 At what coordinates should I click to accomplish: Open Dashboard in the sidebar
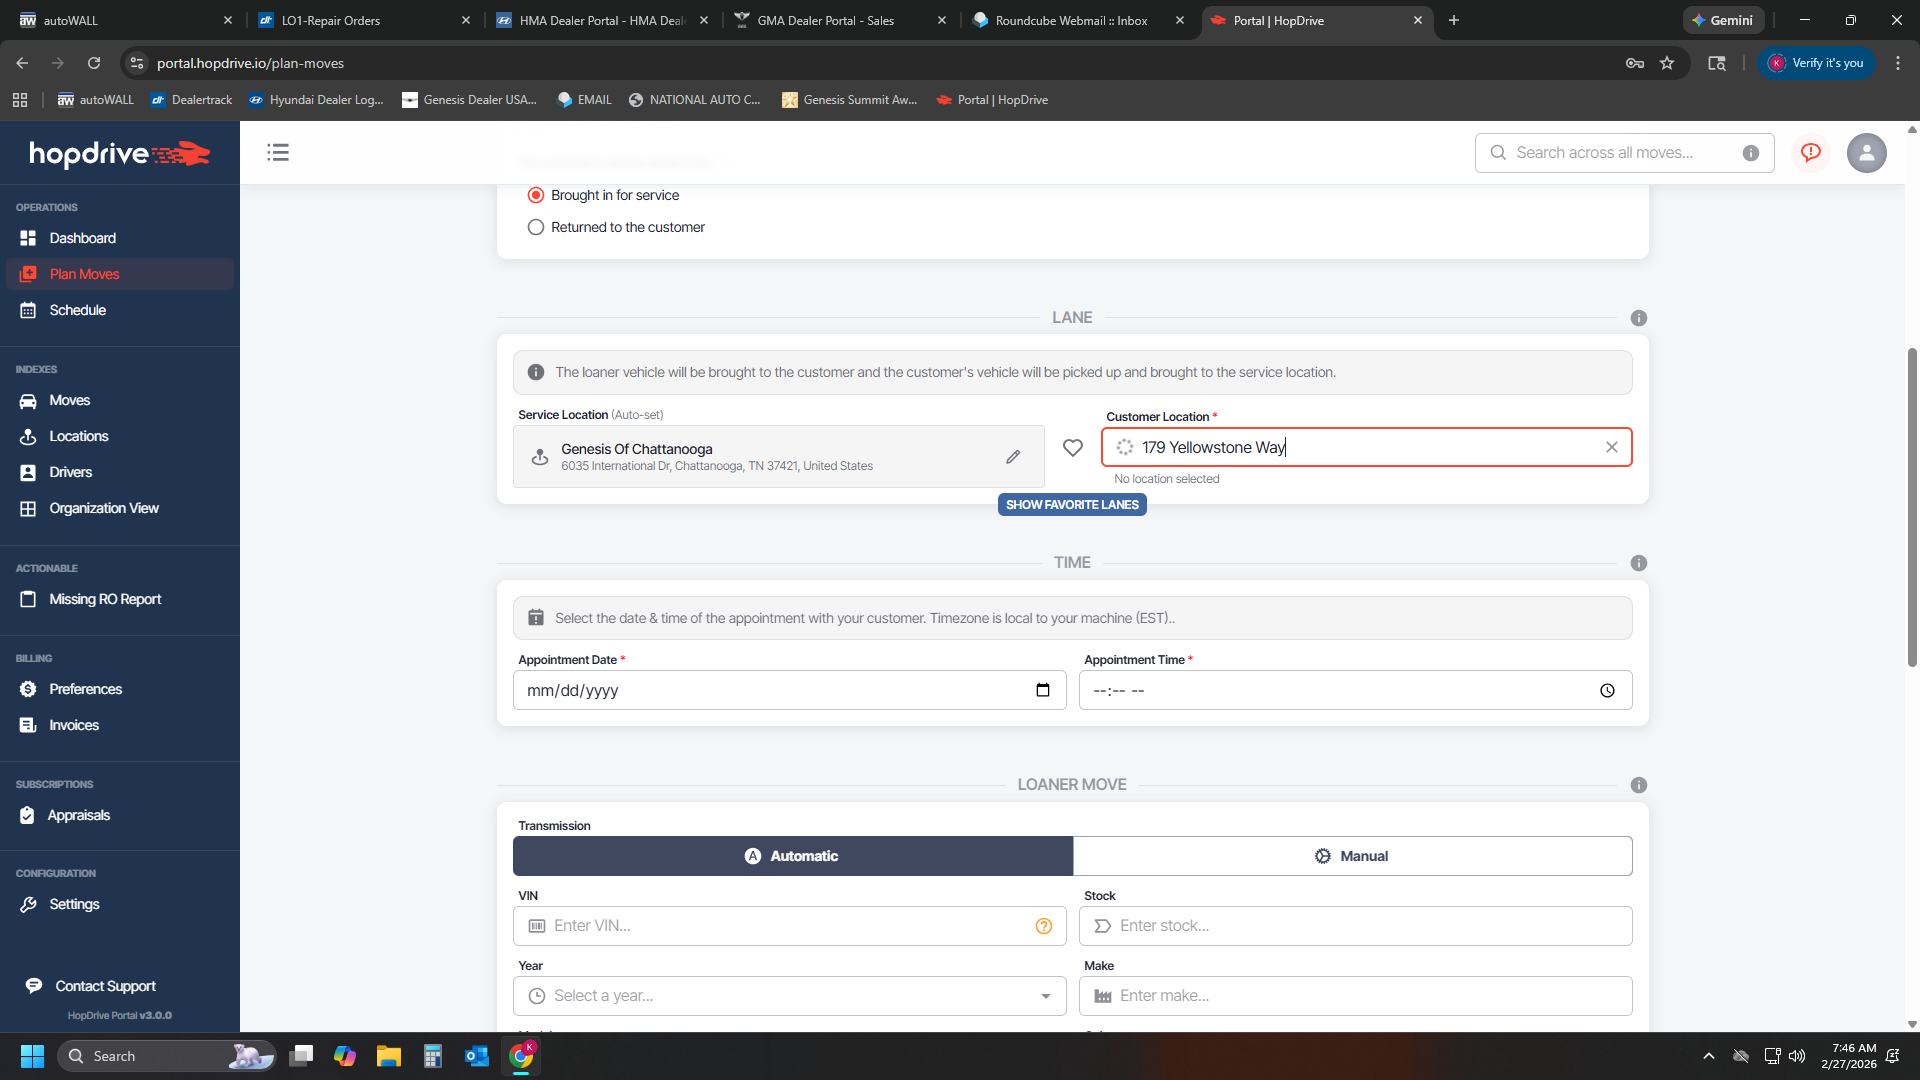pyautogui.click(x=82, y=238)
